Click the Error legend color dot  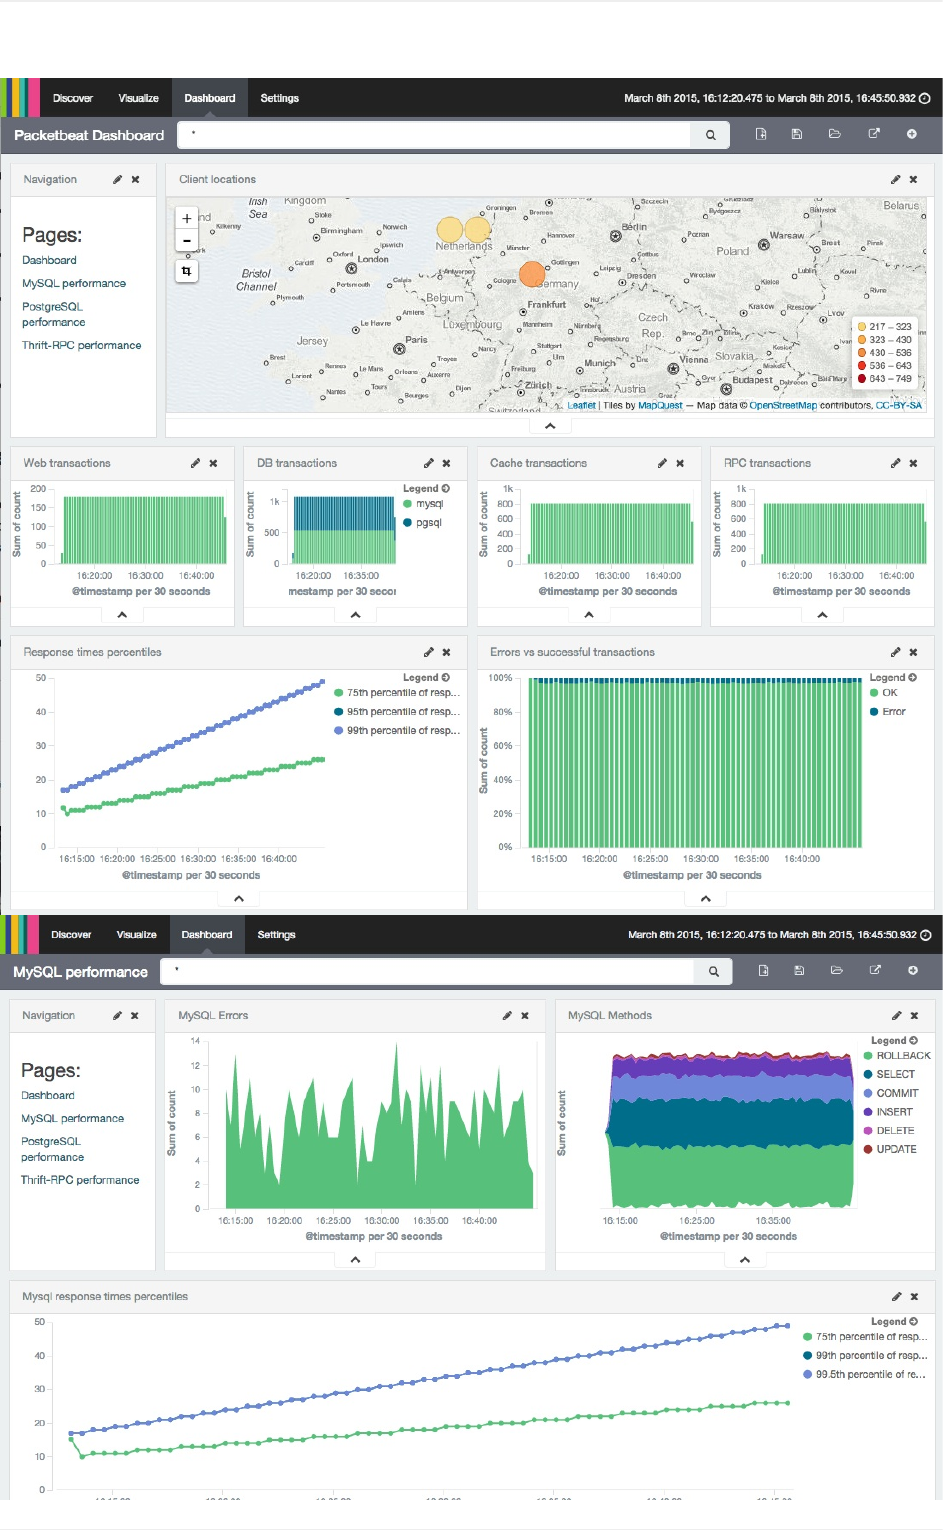(875, 712)
